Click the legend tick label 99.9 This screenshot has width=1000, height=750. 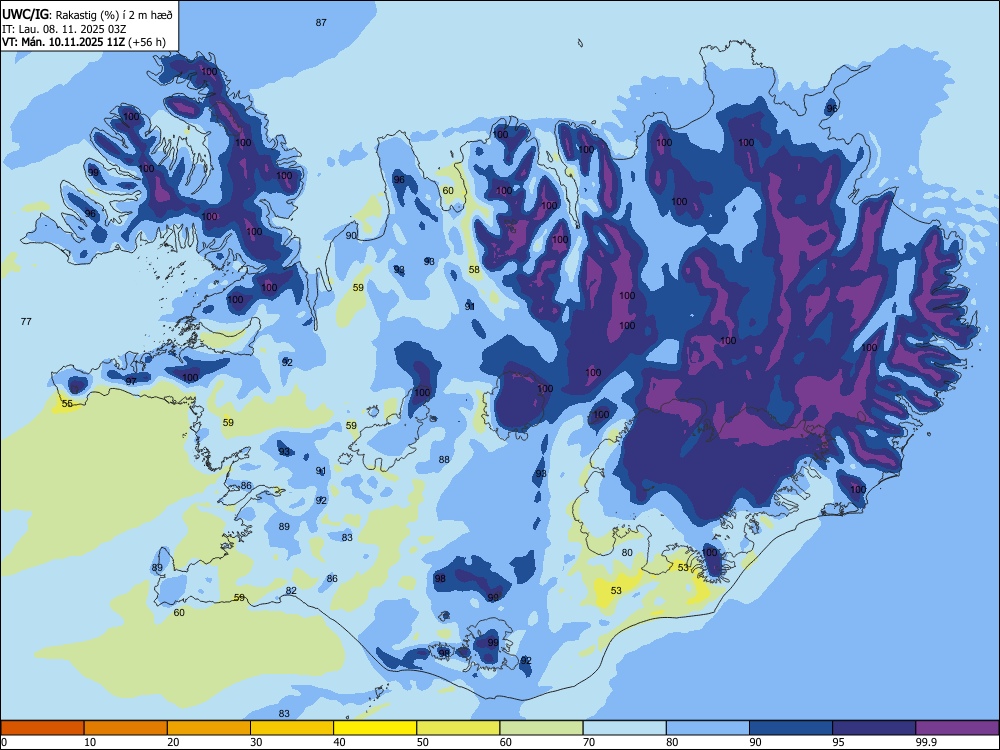coord(926,742)
